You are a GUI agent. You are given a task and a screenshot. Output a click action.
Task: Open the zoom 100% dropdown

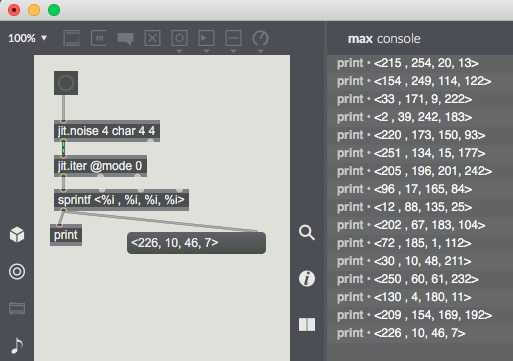(x=27, y=38)
